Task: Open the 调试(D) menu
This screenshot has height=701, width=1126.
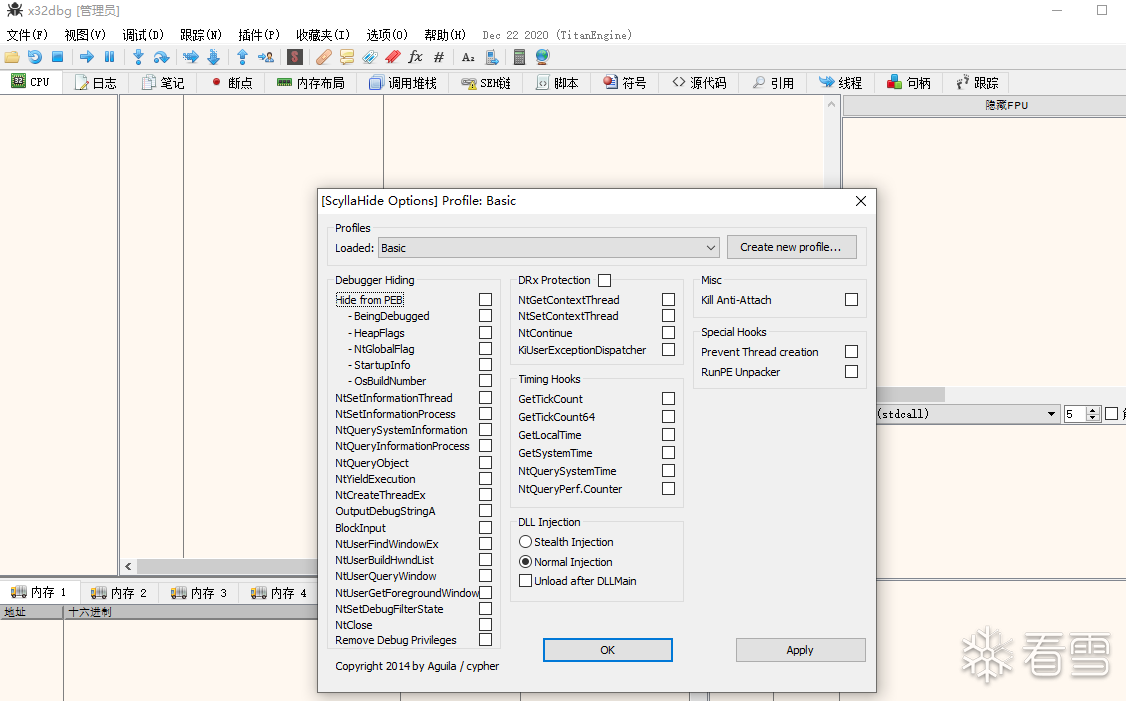Action: [143, 34]
